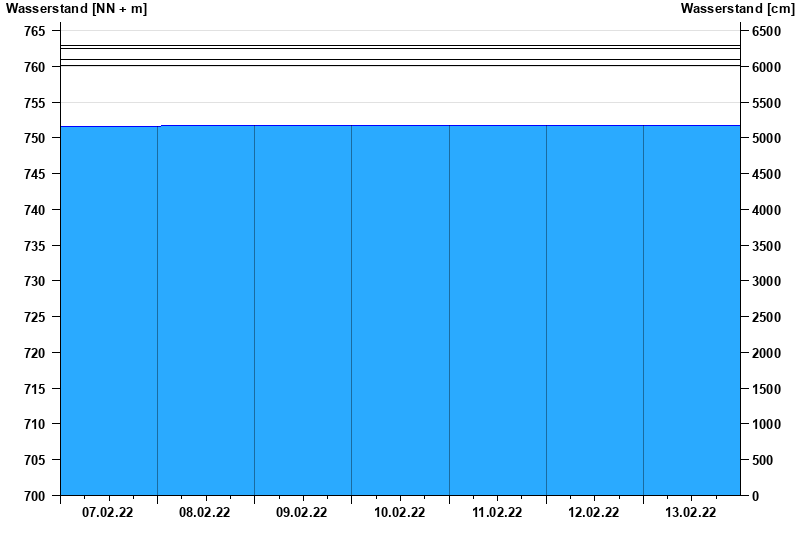The height and width of the screenshot is (550, 800).
Task: Click the 12.02.22 date label
Action: pos(594,513)
